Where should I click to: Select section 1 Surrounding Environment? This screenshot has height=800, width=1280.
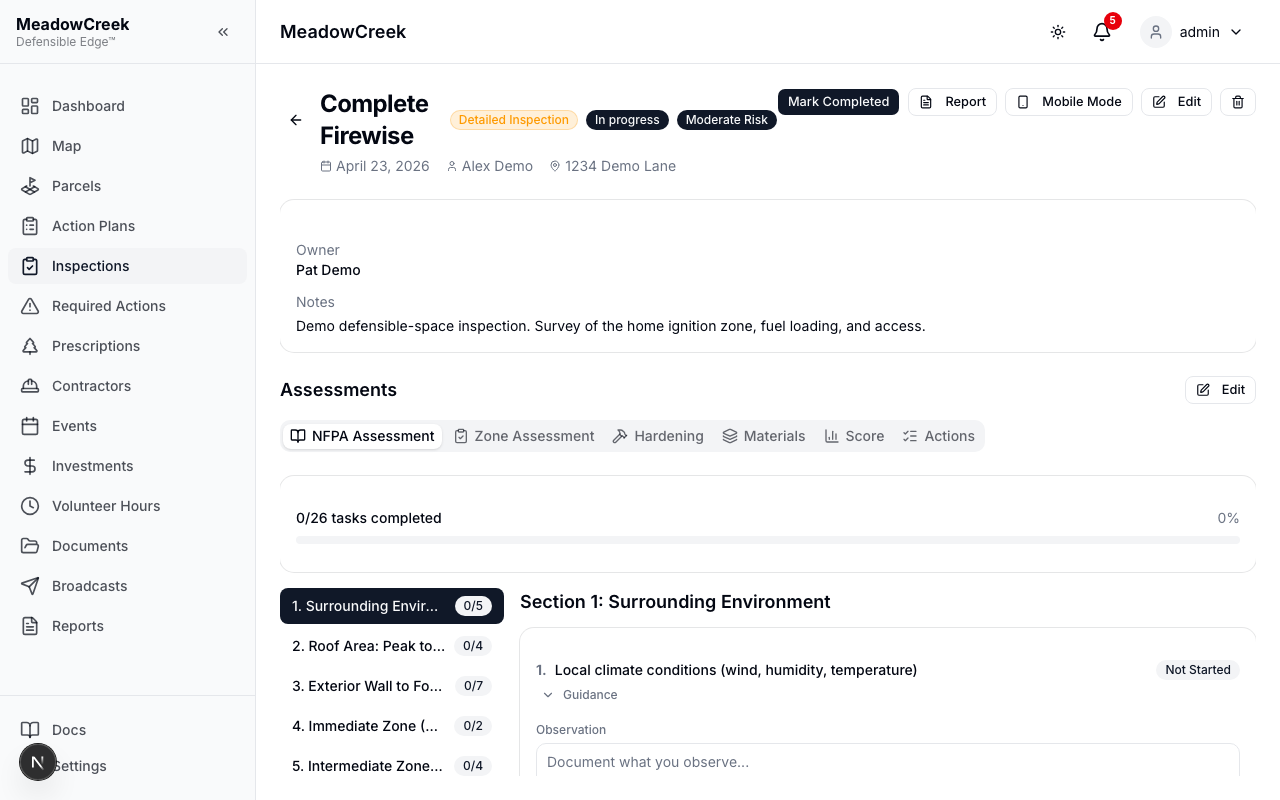click(x=392, y=606)
